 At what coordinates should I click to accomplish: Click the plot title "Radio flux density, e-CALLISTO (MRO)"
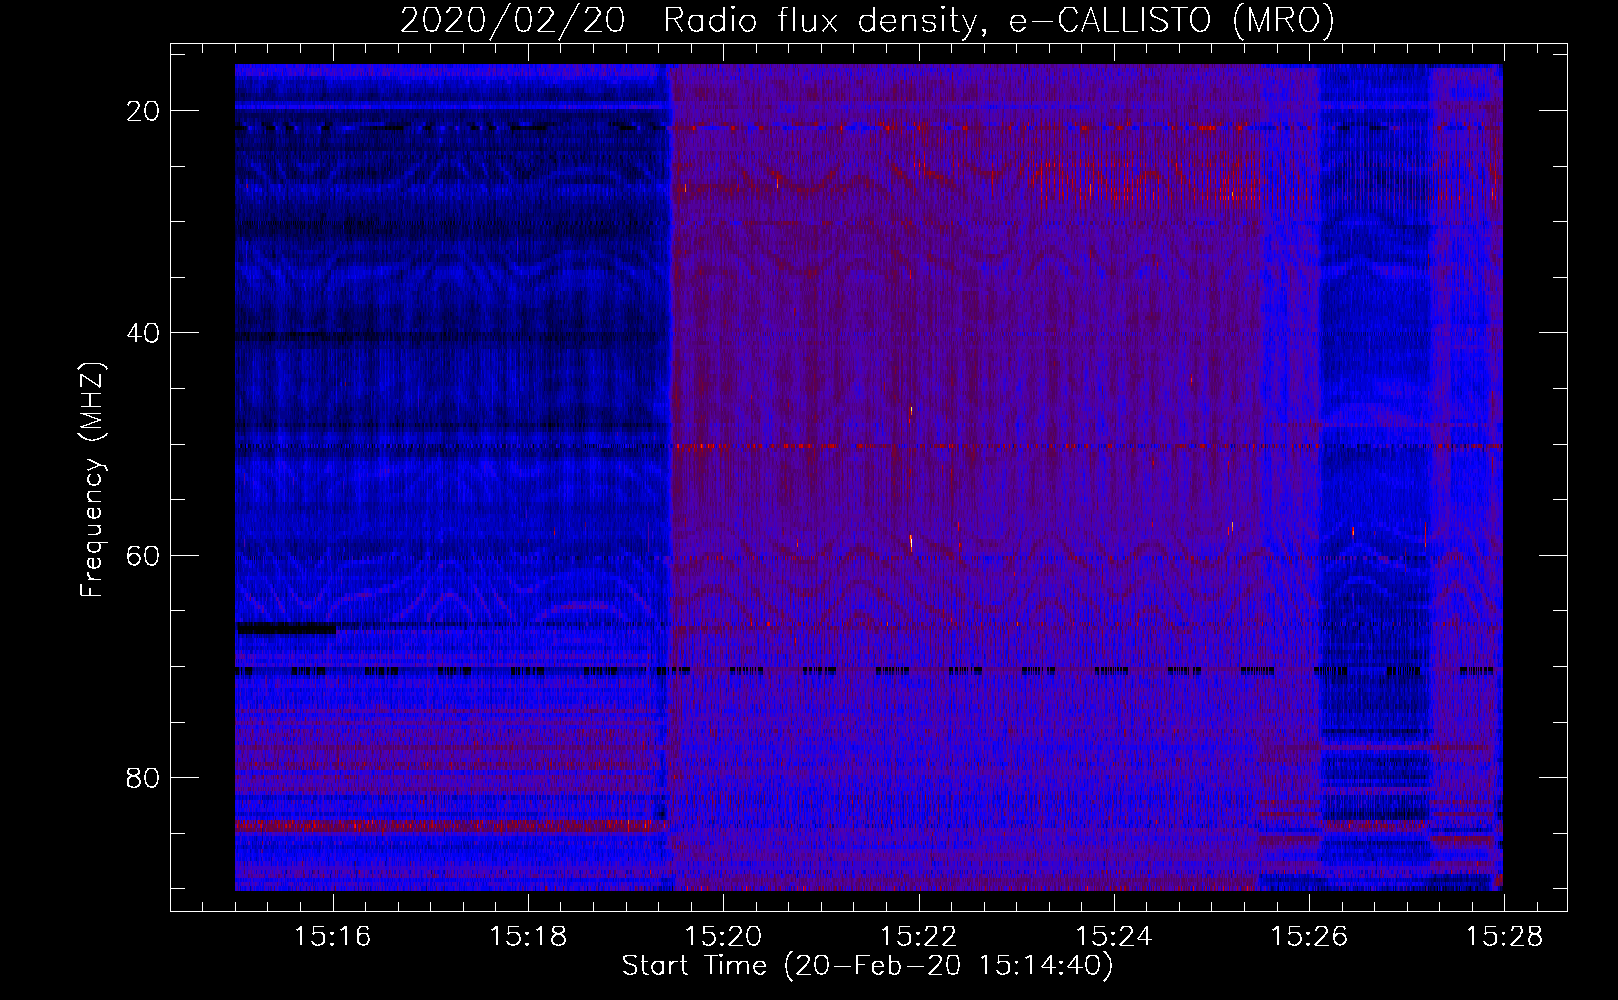pos(998,21)
